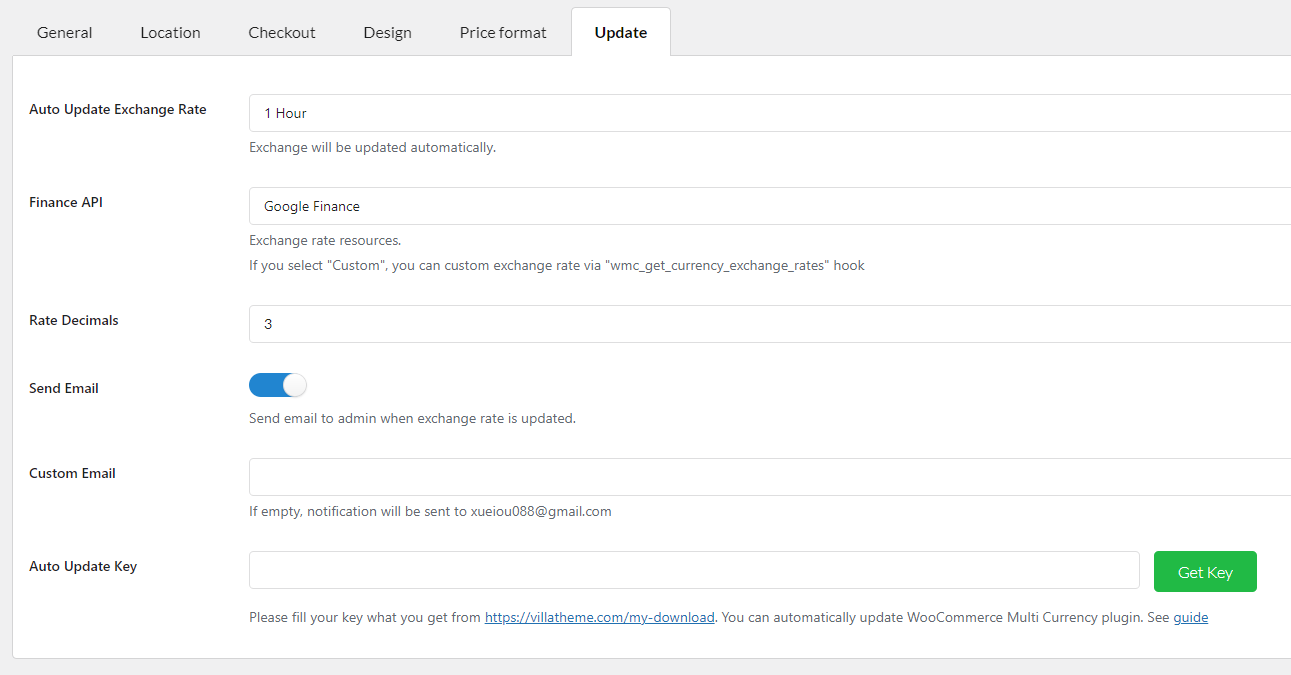Follow the guide link

point(1190,618)
